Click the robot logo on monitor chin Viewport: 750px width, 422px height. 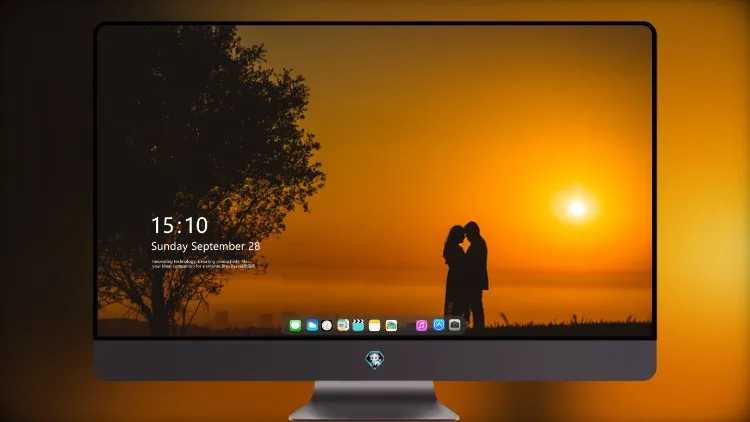(375, 360)
